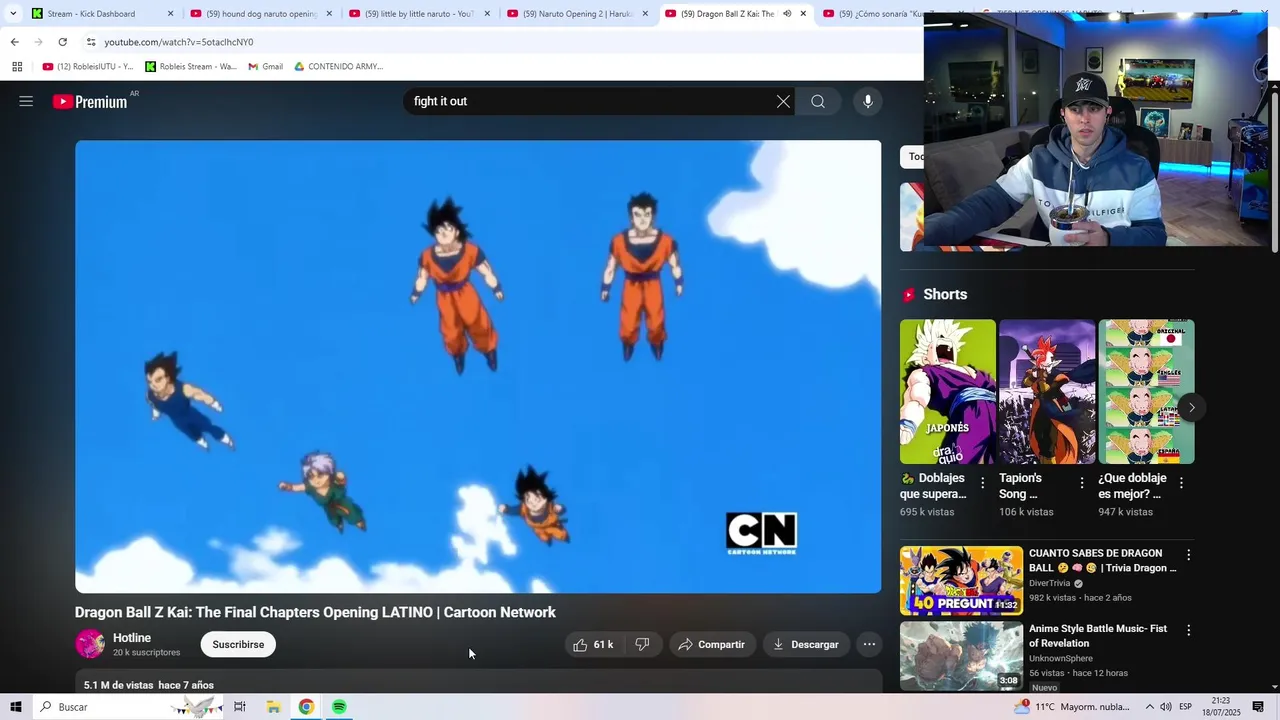Screen dimensions: 1280x720
Task: Open options menu for Tapion's Song short
Action: [1081, 483]
